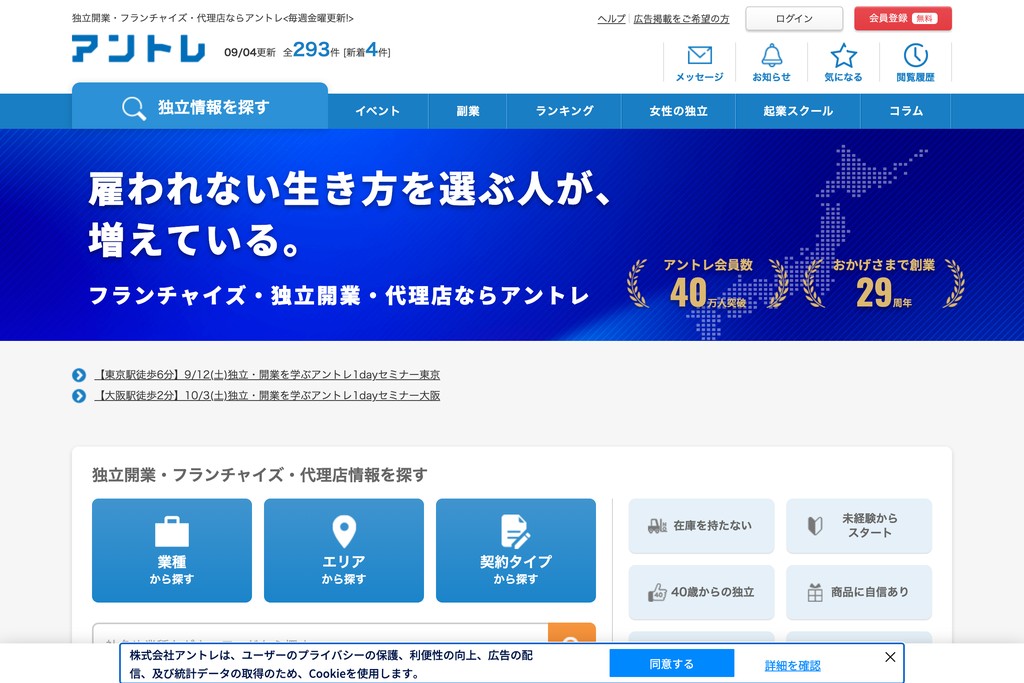Viewport: 1024px width, 683px height.
Task: Click 同意する on cookie banner
Action: (x=671, y=663)
